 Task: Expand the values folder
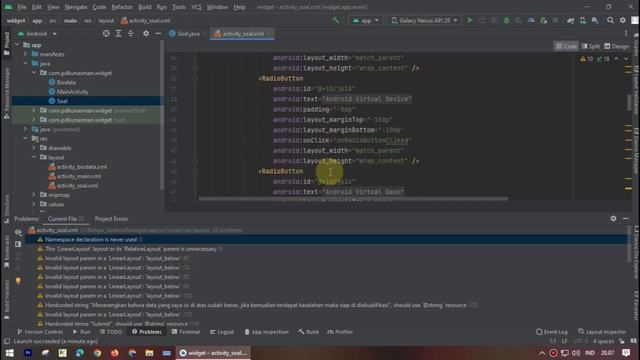tap(34, 204)
